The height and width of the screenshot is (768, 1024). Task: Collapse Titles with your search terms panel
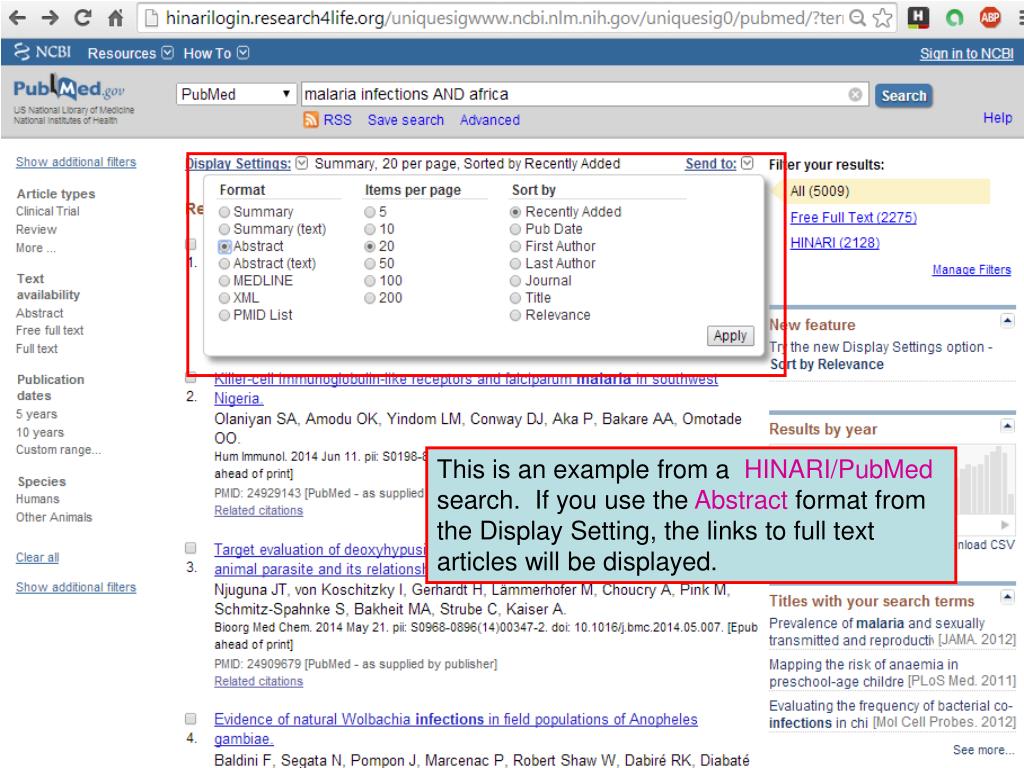[x=1007, y=597]
